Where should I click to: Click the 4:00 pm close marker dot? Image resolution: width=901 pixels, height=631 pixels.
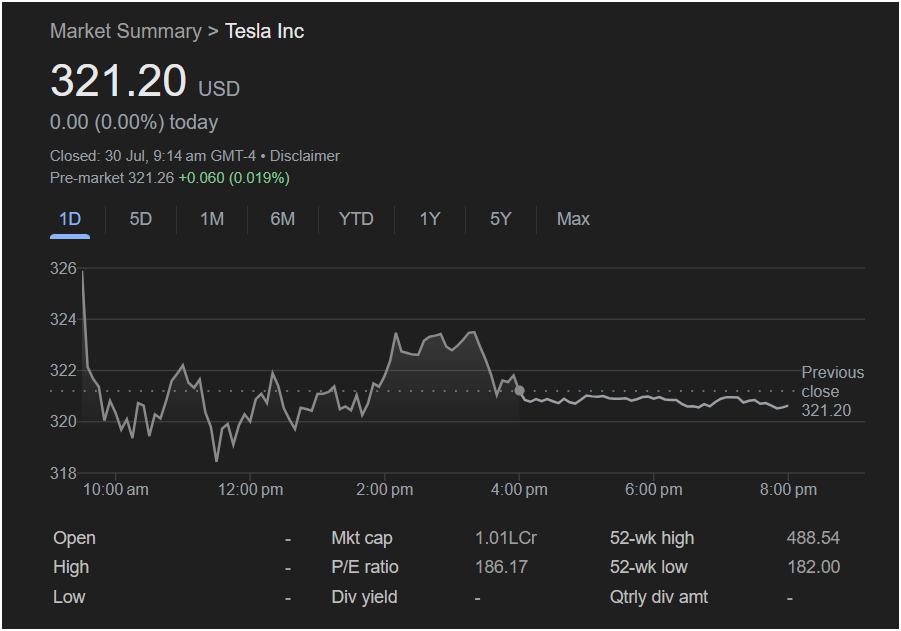point(519,391)
